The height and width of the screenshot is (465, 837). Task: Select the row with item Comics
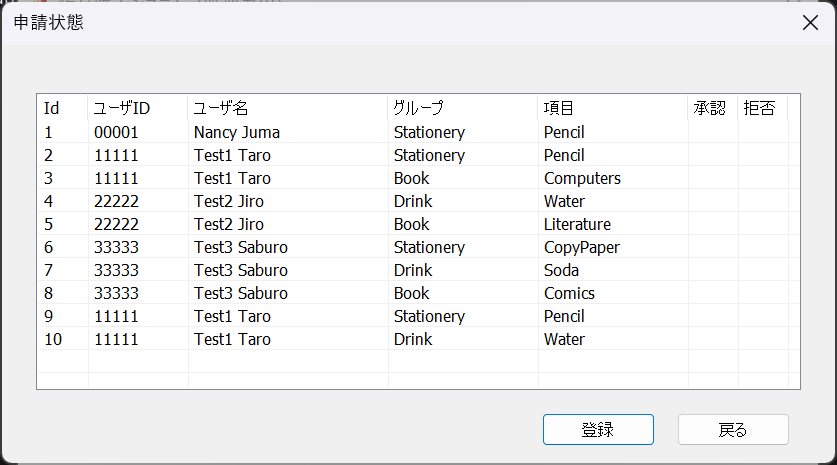(x=569, y=293)
